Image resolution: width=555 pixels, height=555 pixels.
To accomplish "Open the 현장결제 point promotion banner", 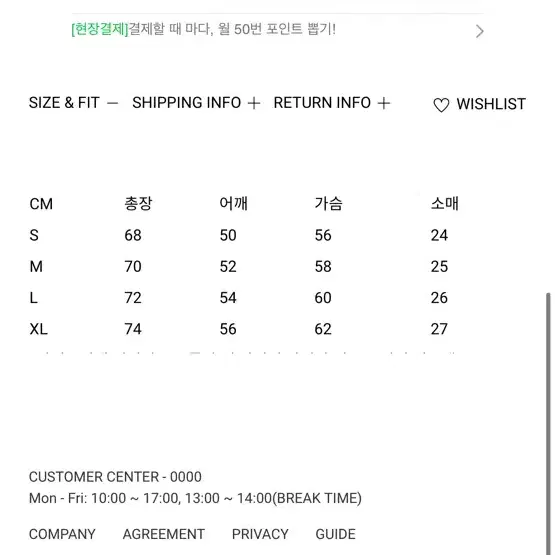I will point(204,29).
